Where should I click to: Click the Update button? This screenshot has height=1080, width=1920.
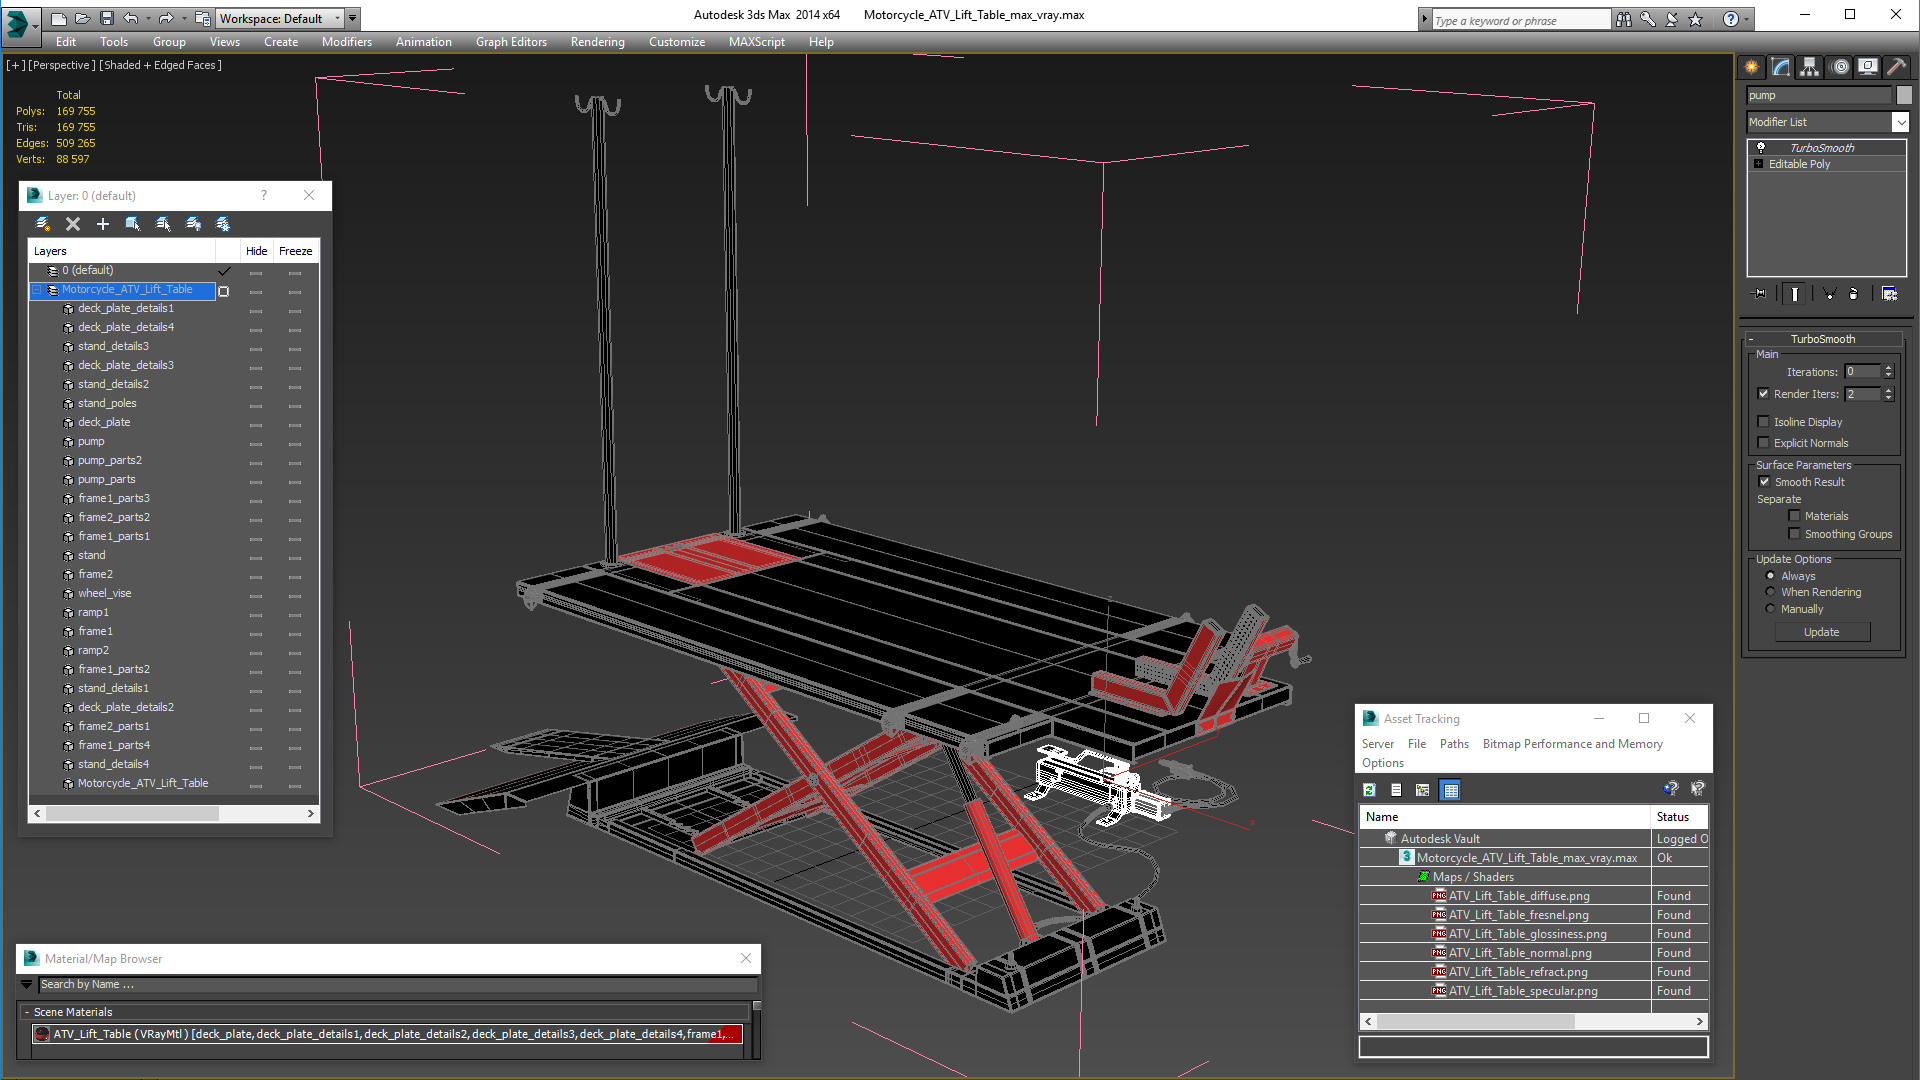pyautogui.click(x=1821, y=632)
